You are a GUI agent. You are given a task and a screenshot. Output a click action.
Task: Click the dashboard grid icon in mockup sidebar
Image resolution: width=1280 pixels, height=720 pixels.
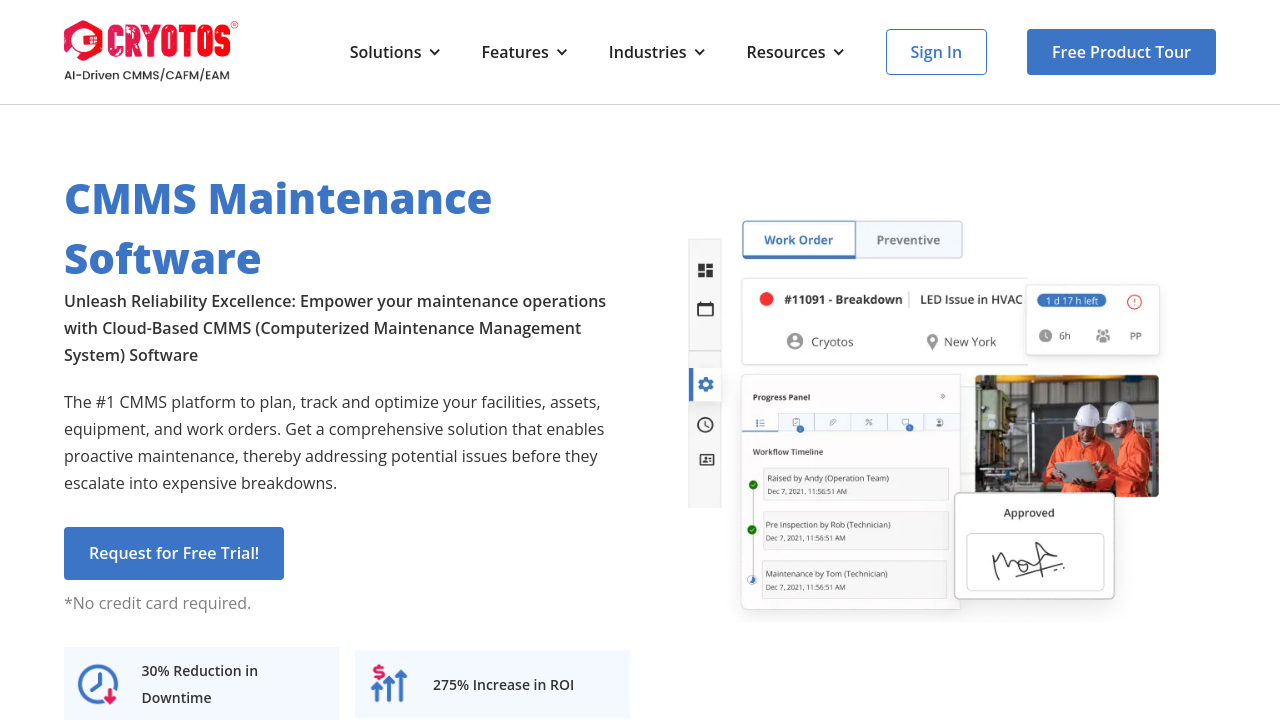(x=705, y=270)
